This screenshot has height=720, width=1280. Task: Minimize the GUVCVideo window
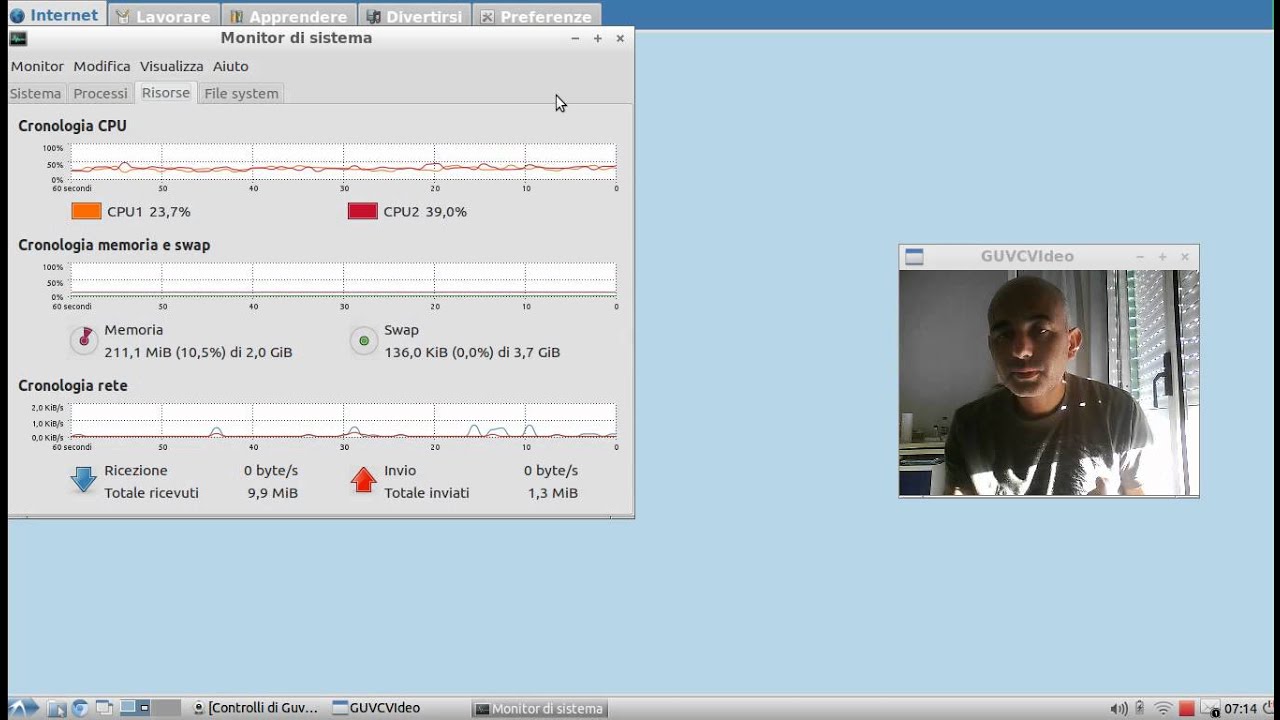pos(1139,257)
